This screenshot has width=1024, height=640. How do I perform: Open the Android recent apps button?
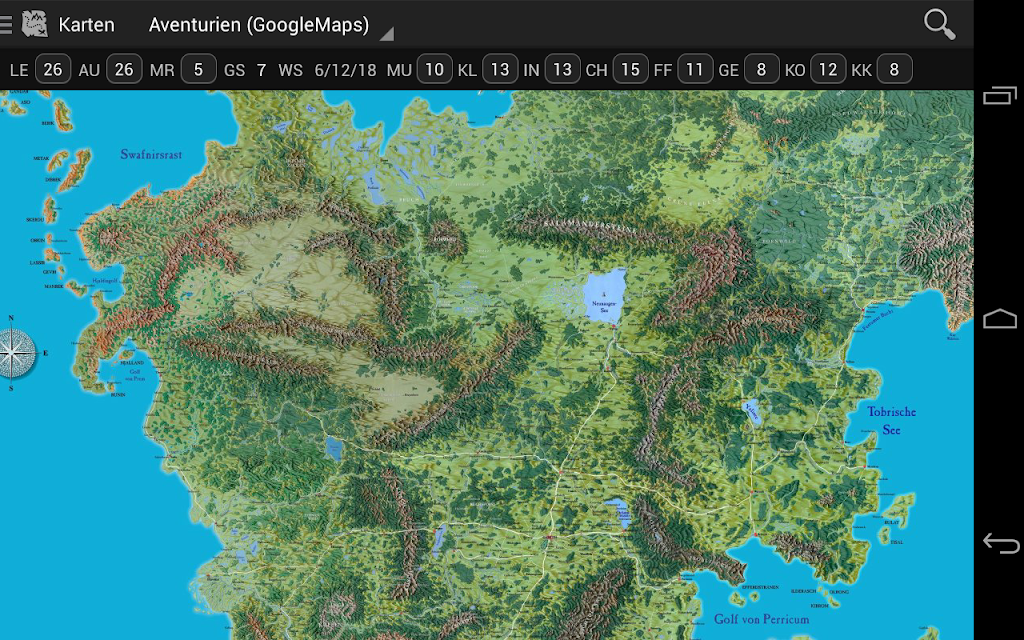(x=1000, y=96)
